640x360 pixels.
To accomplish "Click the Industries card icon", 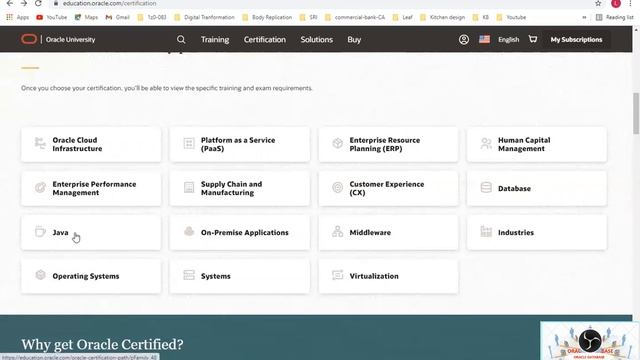I will tap(486, 231).
